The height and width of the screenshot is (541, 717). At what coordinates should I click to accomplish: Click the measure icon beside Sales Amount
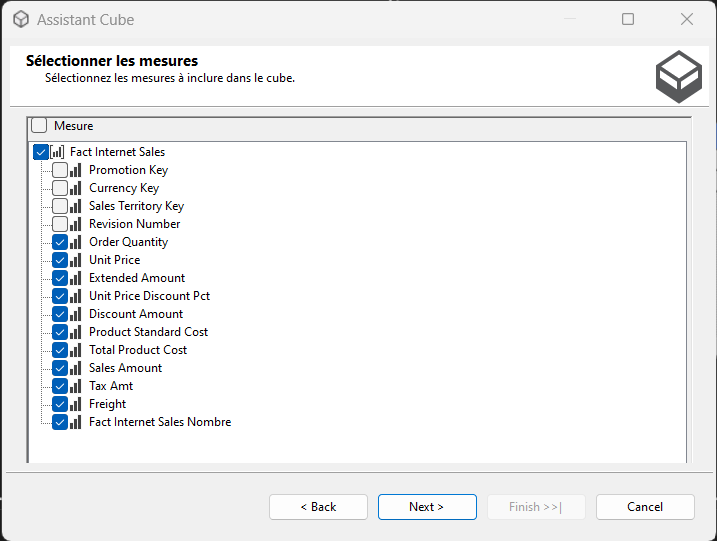75,368
